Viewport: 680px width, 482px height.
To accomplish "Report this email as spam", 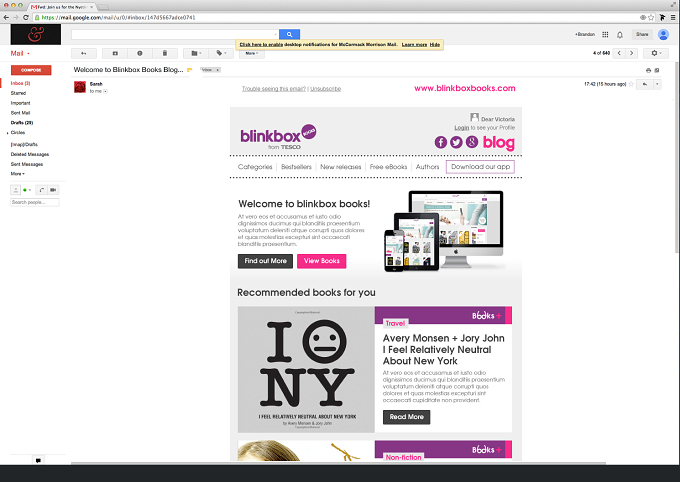I will click(140, 53).
